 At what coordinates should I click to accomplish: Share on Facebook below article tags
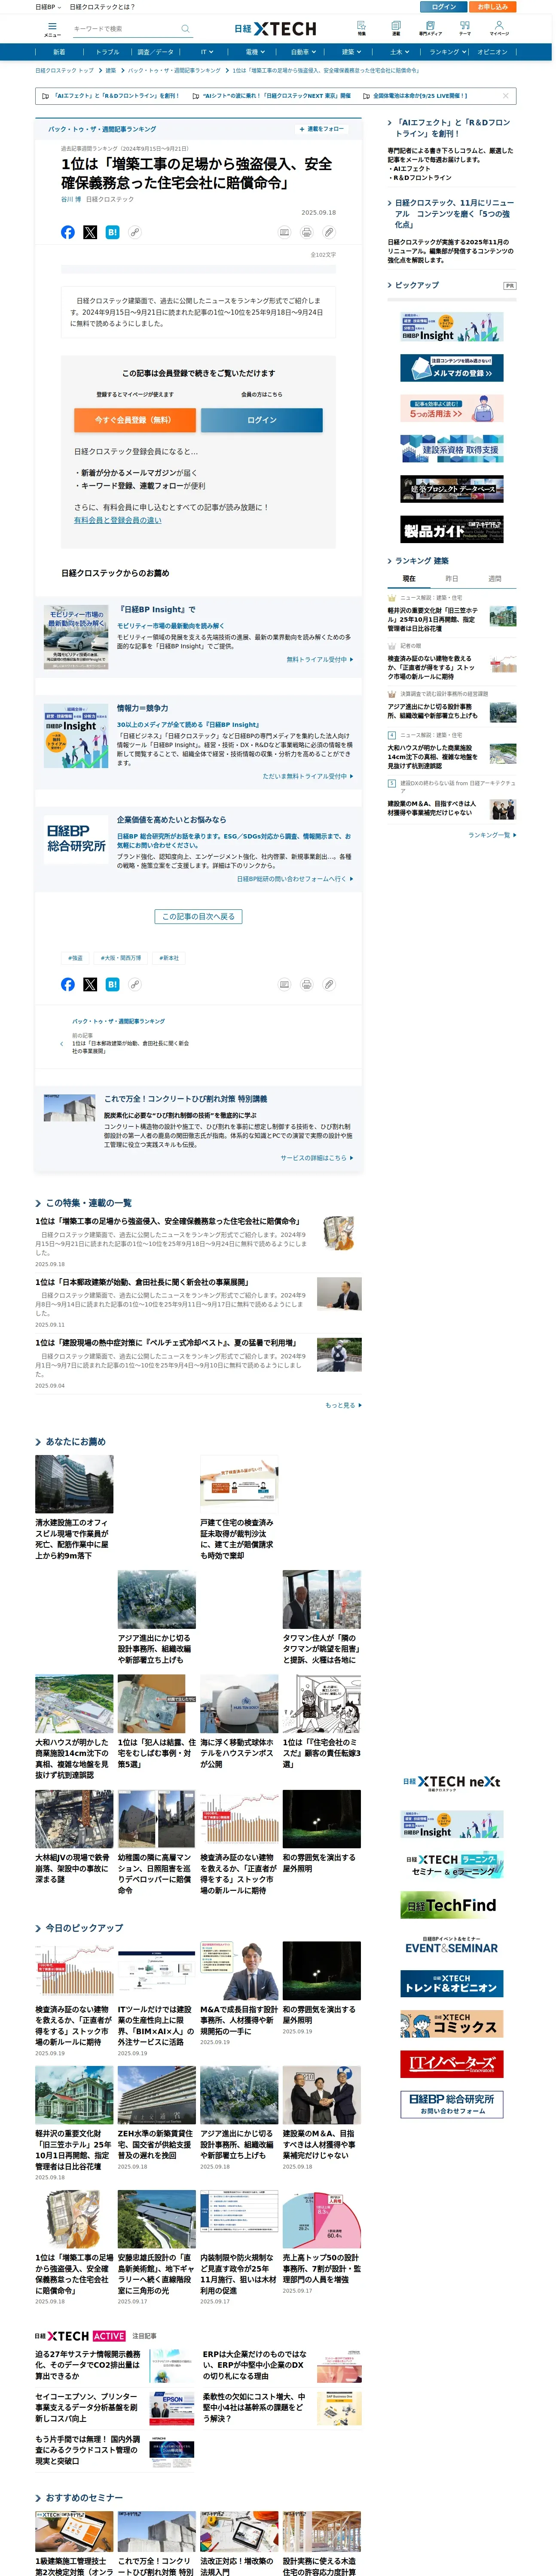tap(68, 984)
